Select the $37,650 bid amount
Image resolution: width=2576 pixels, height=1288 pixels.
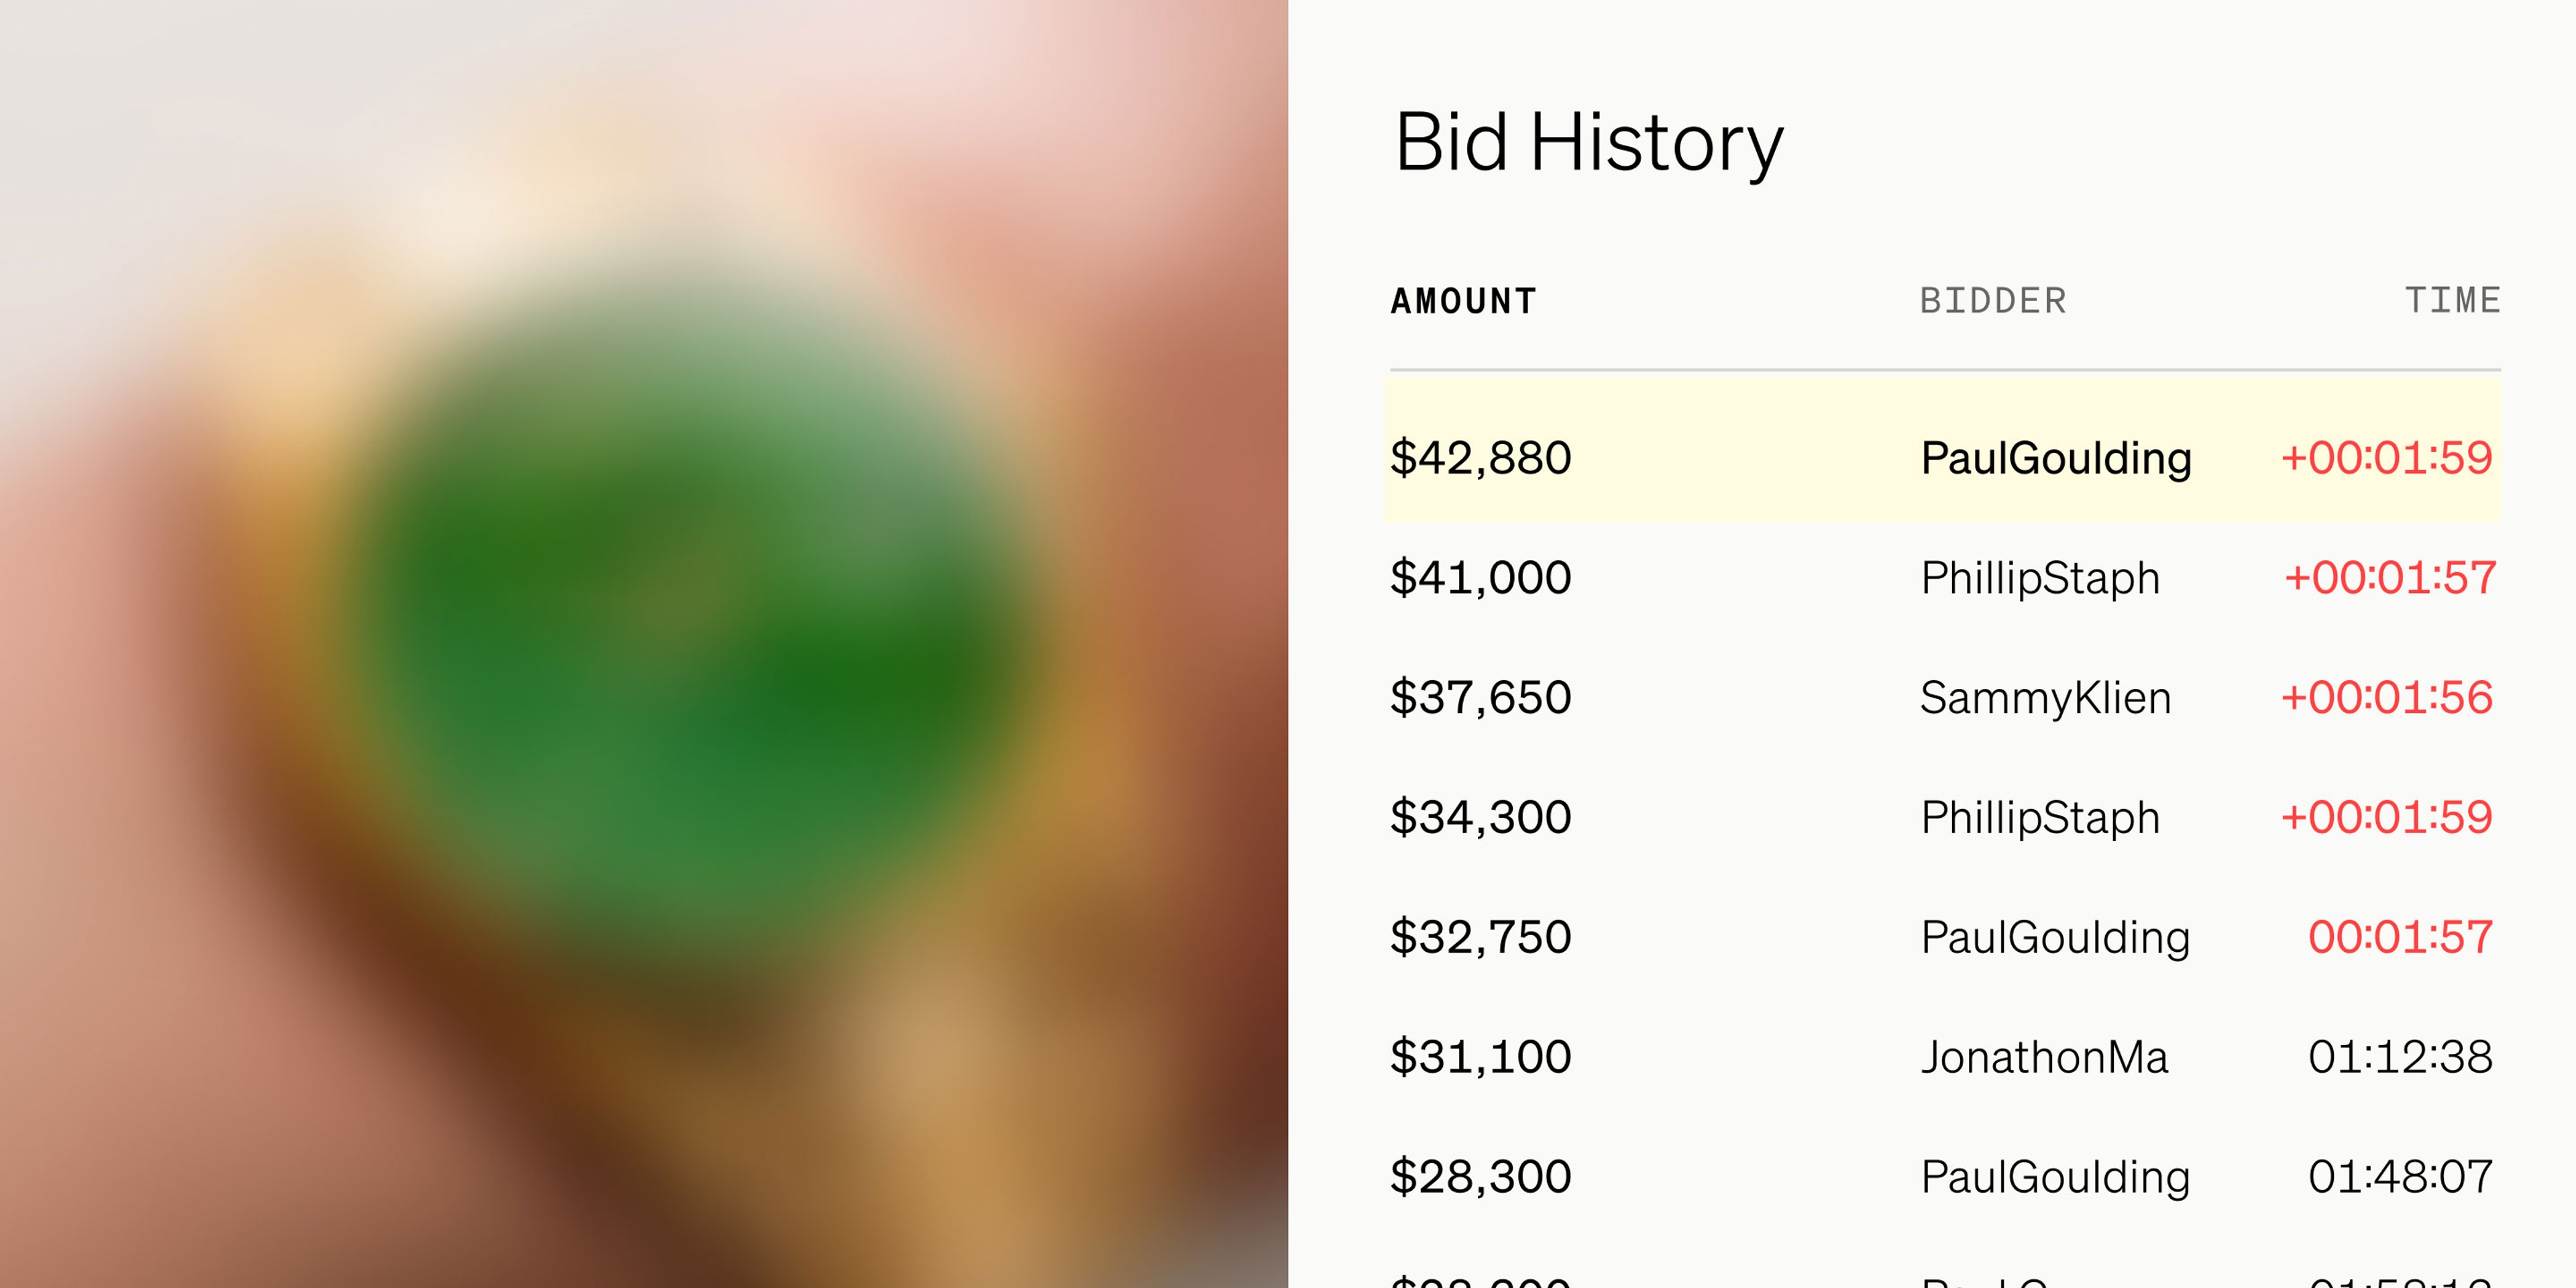pyautogui.click(x=1481, y=698)
